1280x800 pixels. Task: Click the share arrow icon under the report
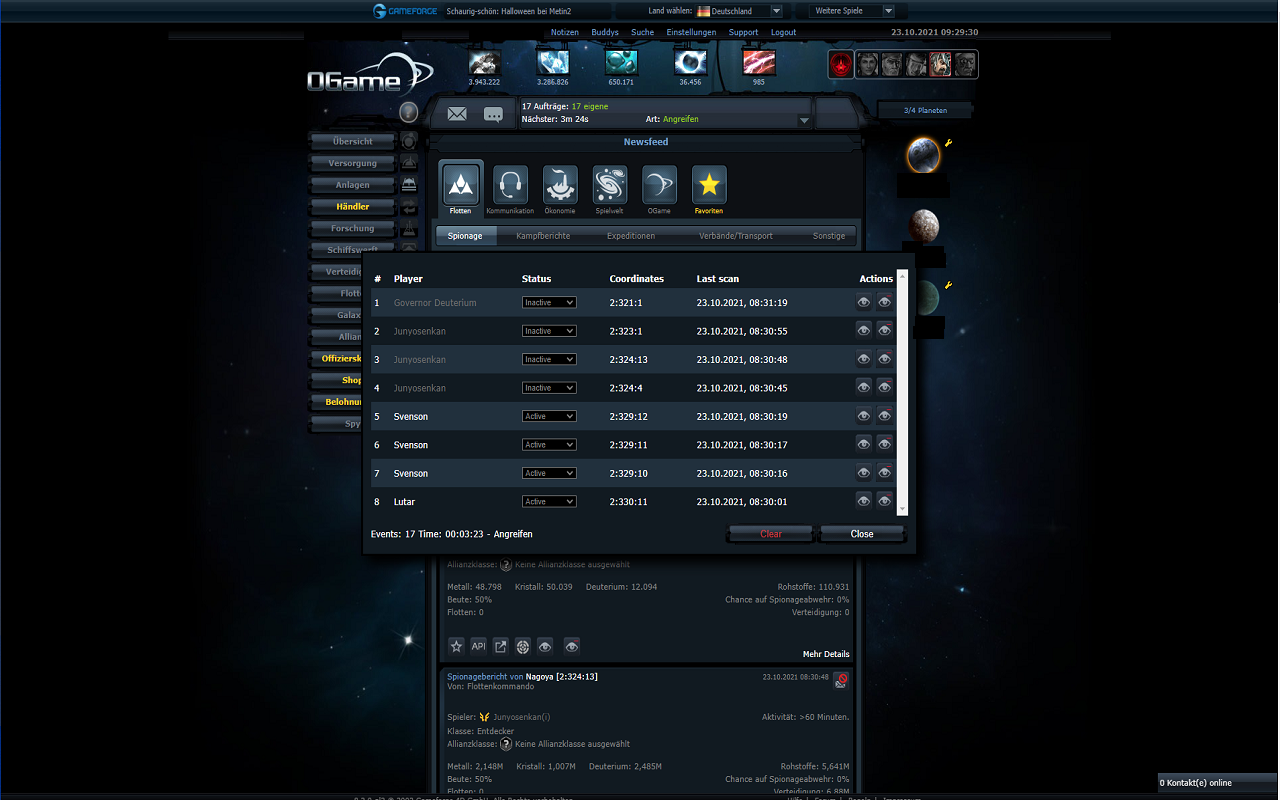pyautogui.click(x=501, y=646)
